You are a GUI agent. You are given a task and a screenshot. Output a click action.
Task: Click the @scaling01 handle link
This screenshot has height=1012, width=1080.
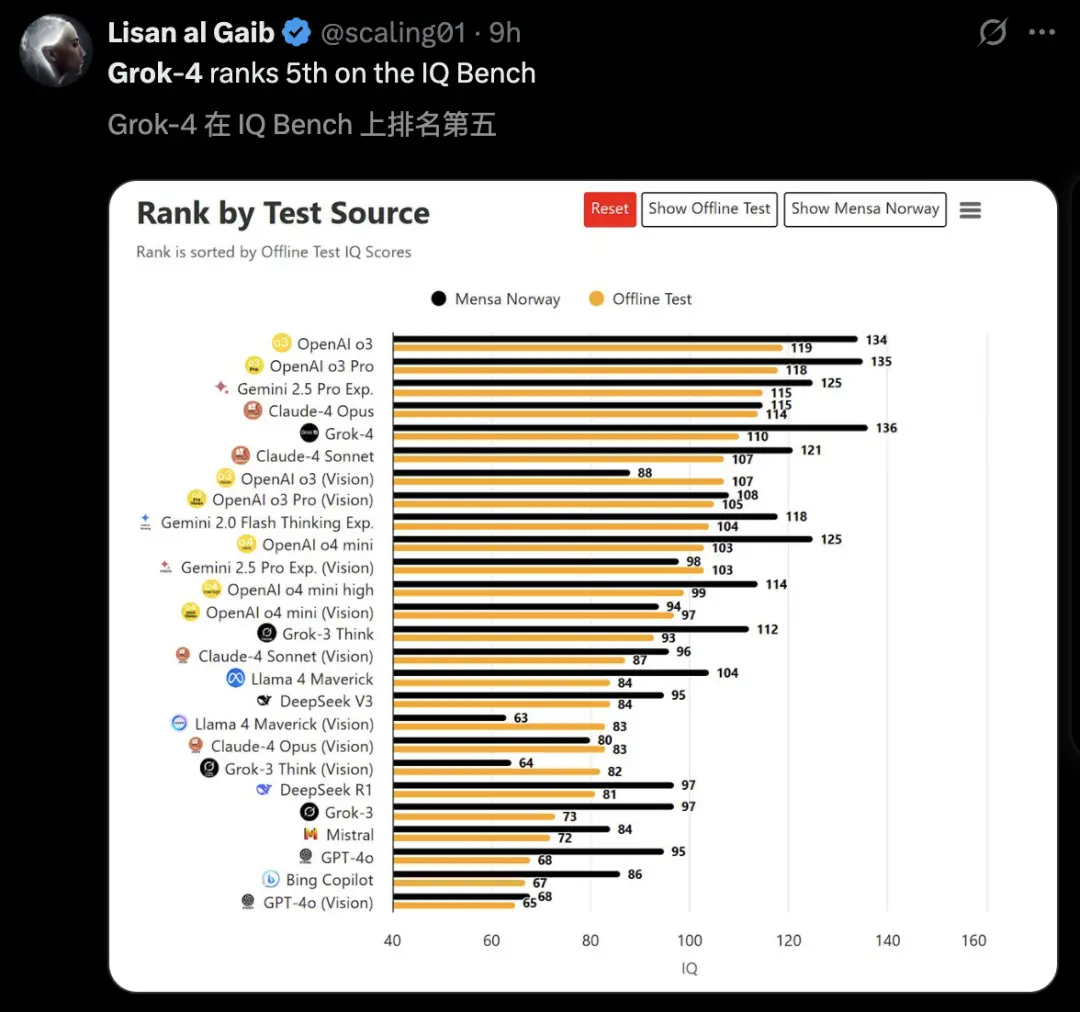click(x=393, y=33)
